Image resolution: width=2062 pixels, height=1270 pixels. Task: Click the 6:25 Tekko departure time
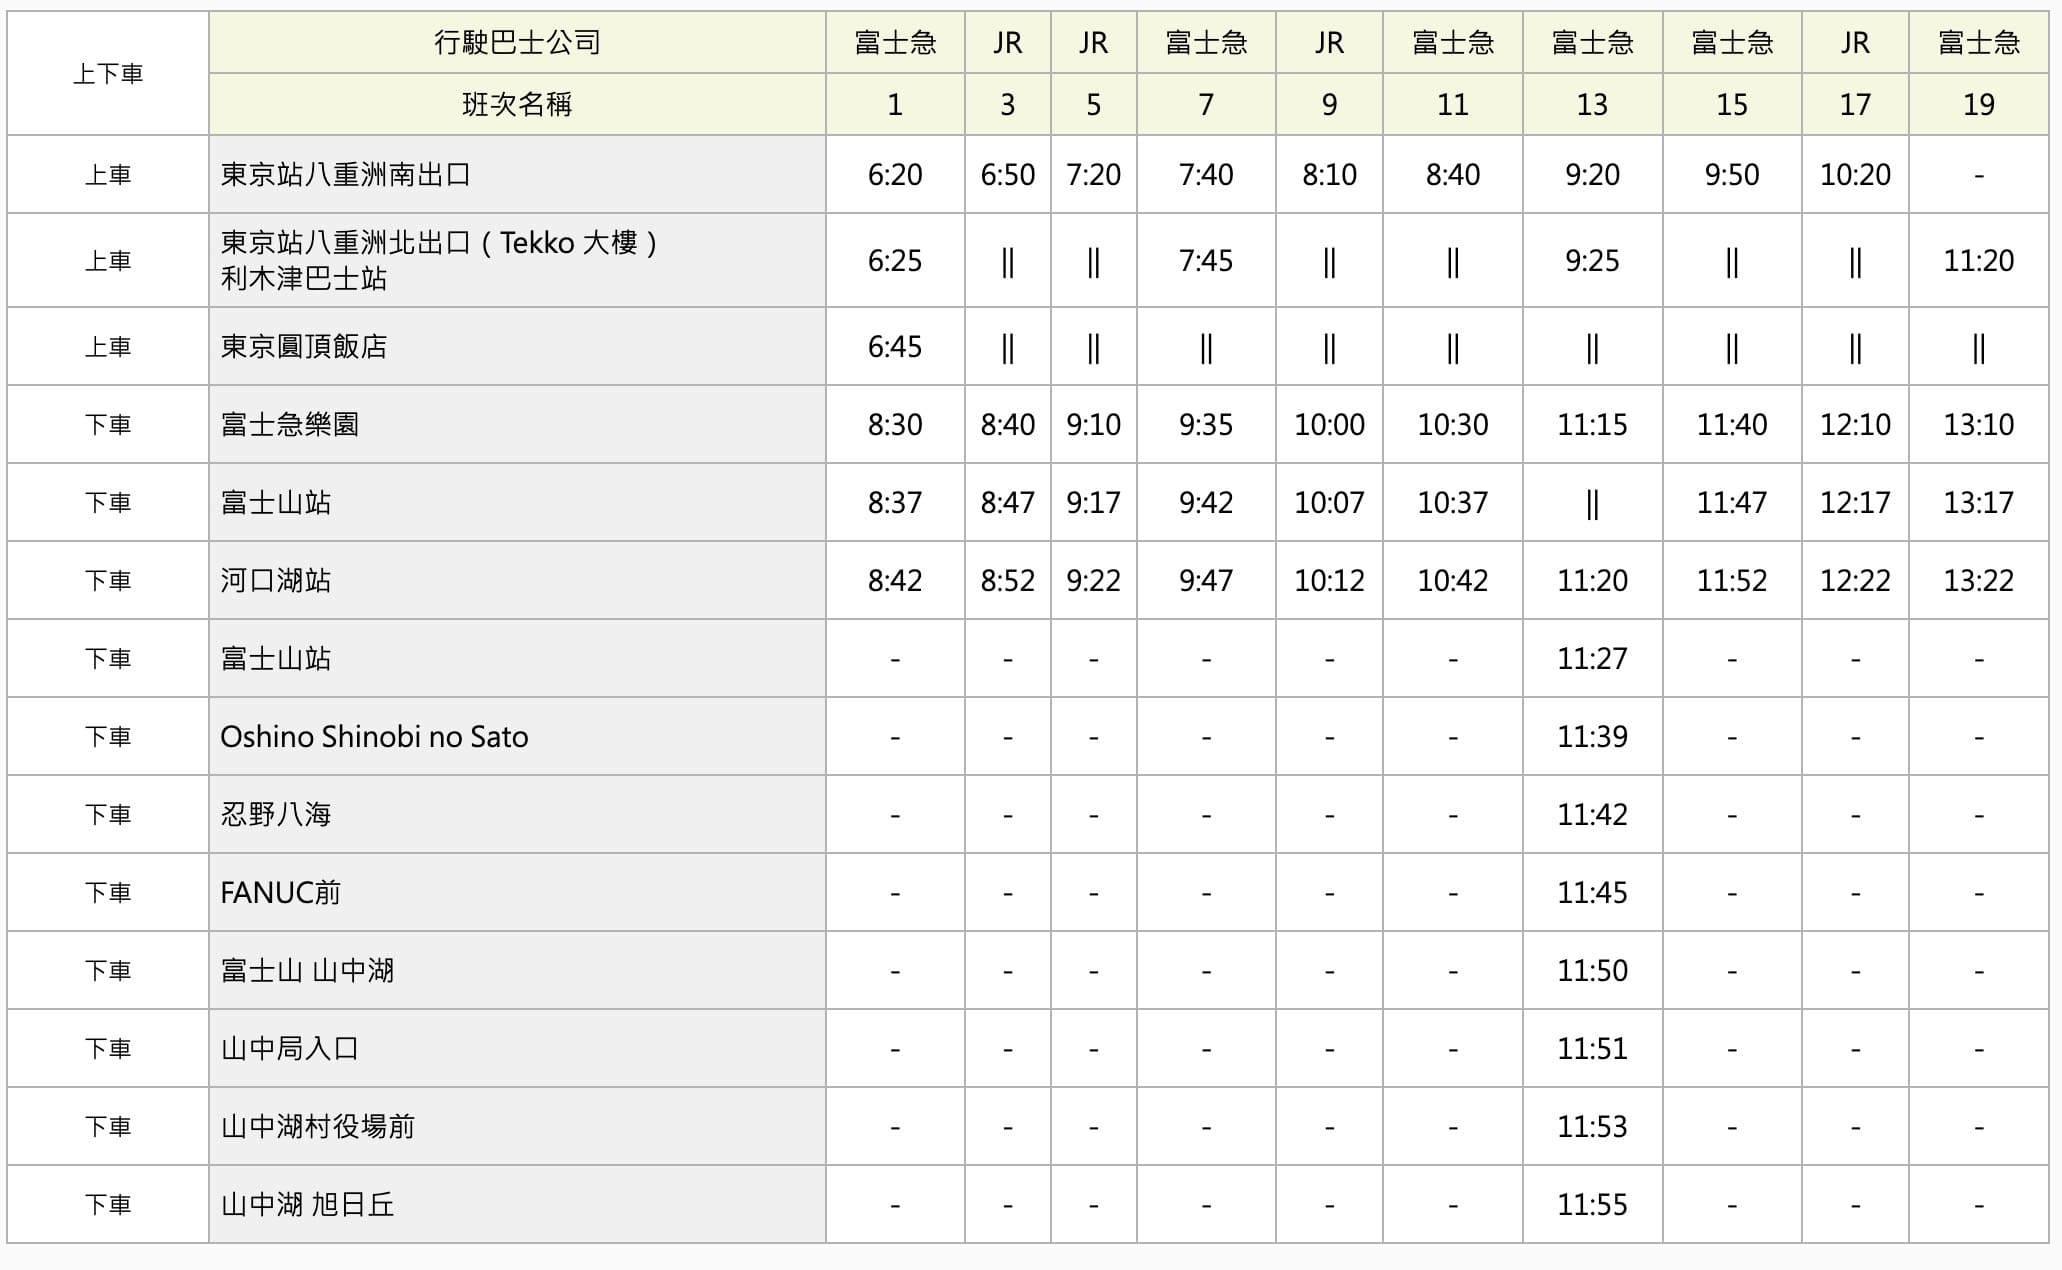pos(895,261)
